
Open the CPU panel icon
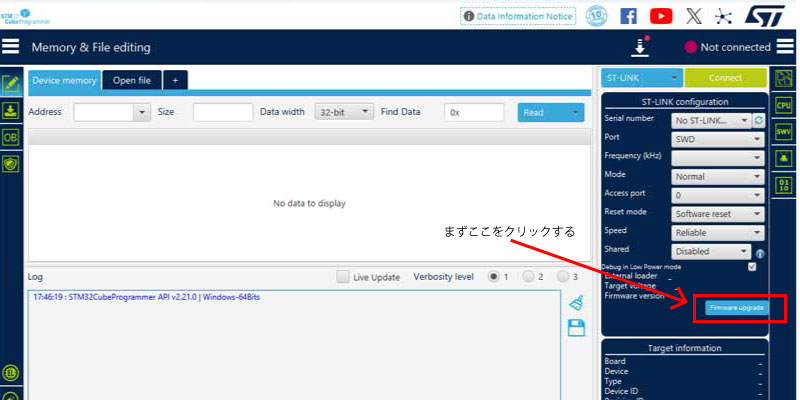tap(783, 106)
